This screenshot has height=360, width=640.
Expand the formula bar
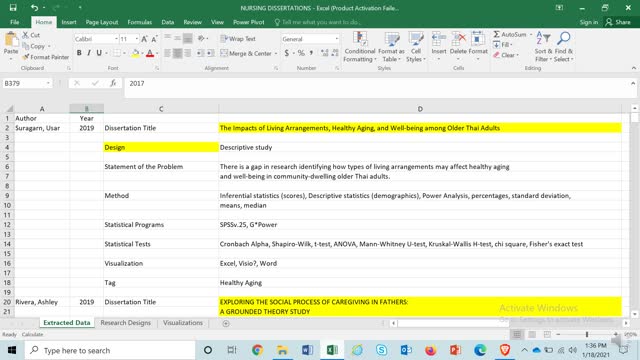click(x=633, y=83)
